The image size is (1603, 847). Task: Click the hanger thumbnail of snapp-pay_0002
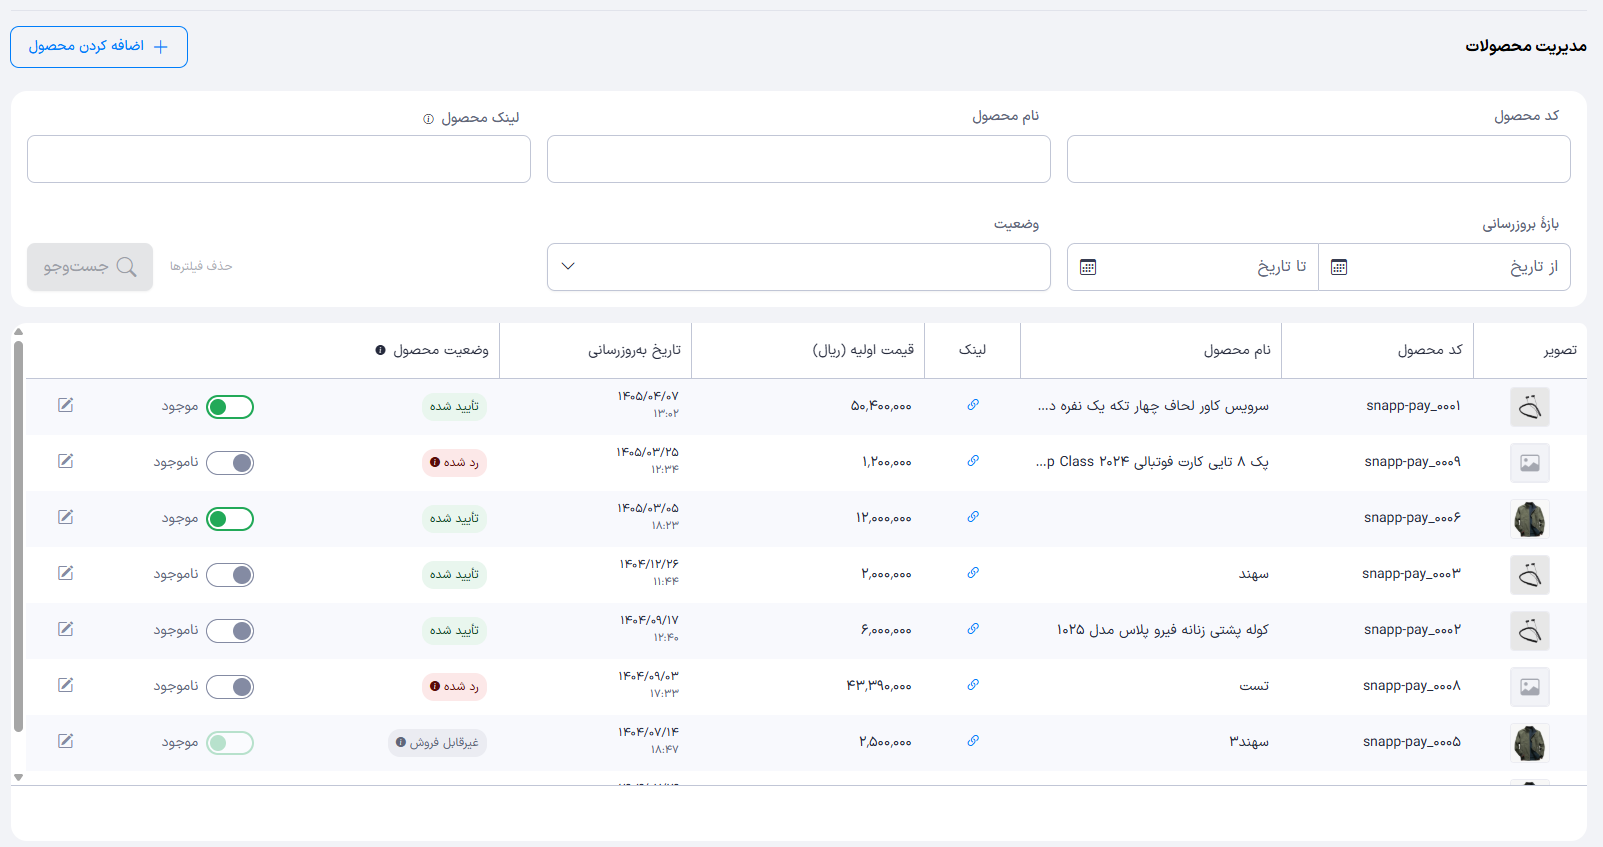(1530, 631)
